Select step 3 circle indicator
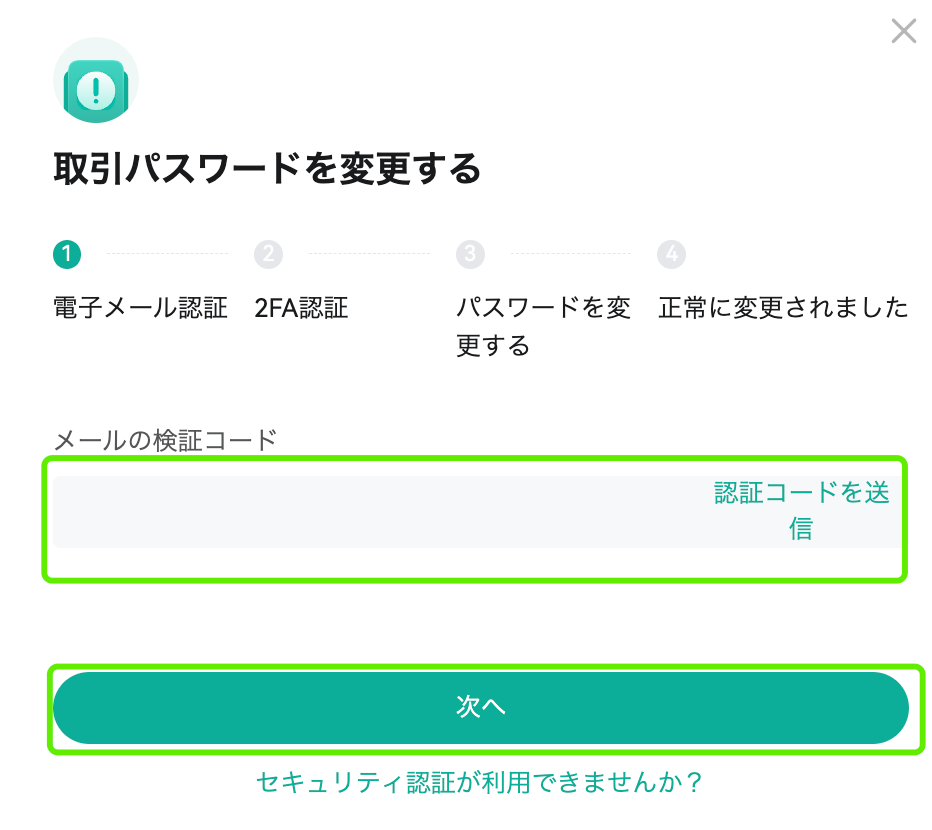 pos(470,254)
